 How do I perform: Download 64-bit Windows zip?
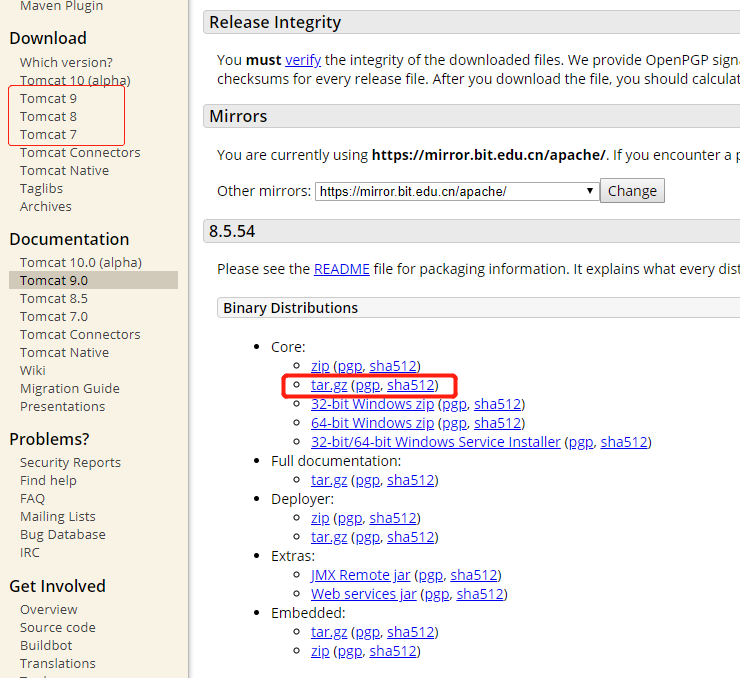pyautogui.click(x=372, y=423)
